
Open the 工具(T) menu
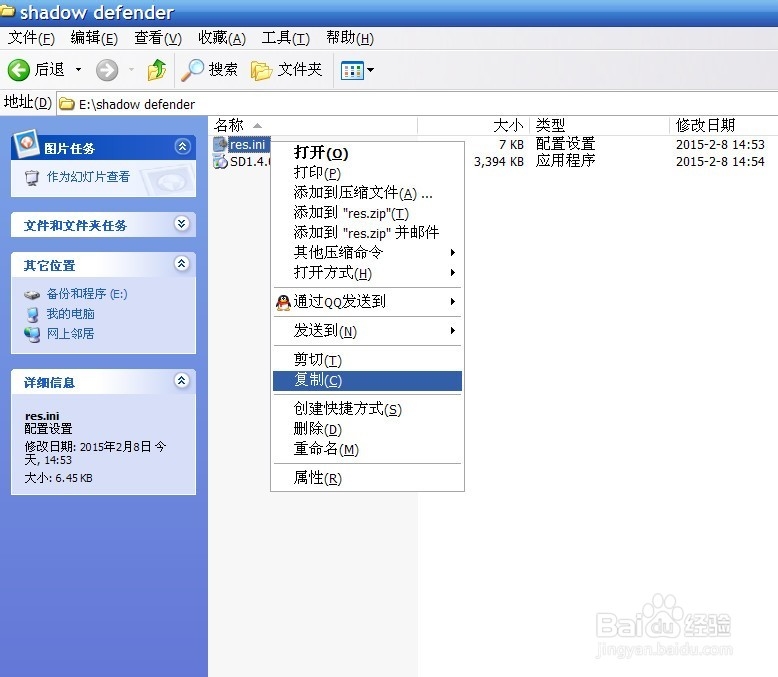(x=285, y=38)
